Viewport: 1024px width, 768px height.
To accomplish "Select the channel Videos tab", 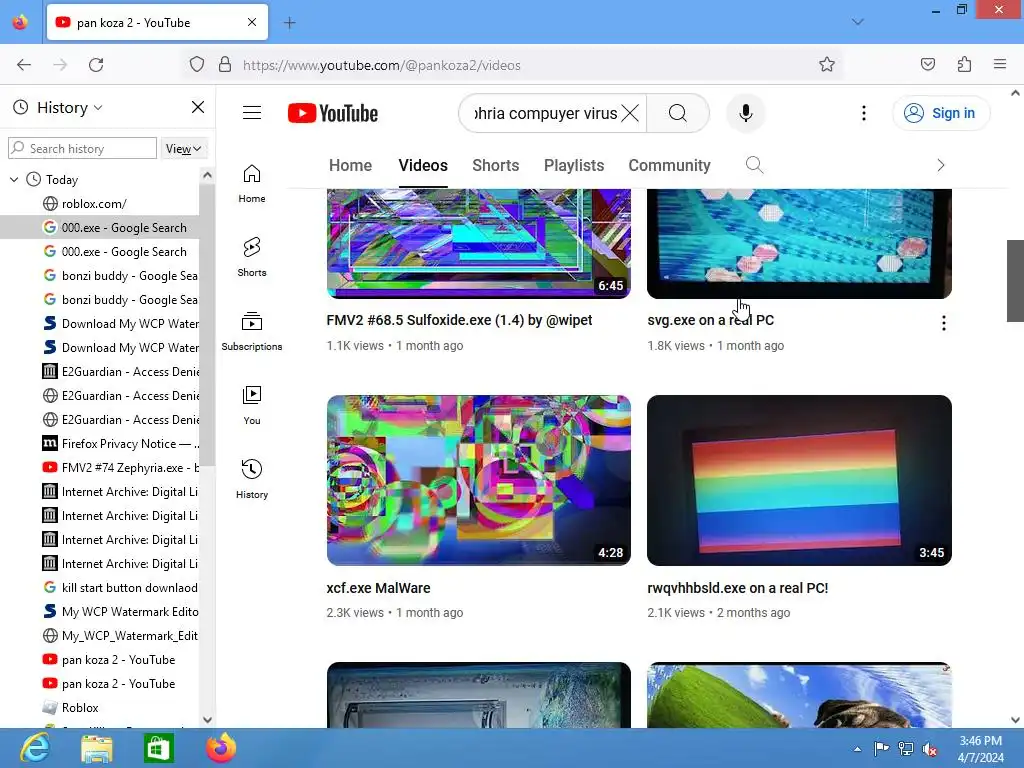I will 423,165.
